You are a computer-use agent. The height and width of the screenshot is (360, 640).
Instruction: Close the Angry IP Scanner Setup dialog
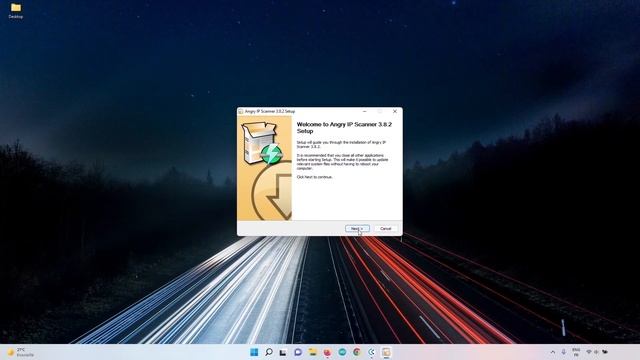click(395, 111)
